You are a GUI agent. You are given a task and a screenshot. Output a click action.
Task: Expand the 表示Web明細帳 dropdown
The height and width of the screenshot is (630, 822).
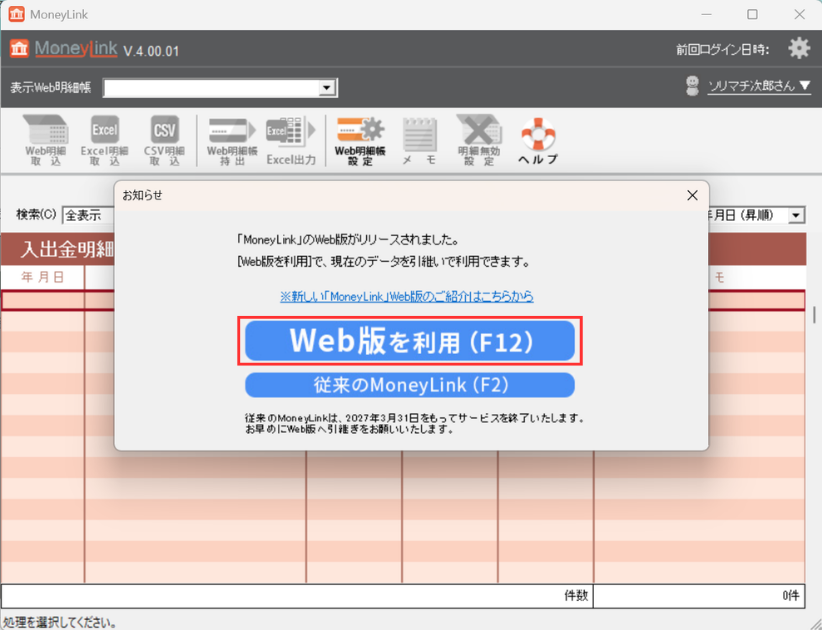tap(327, 88)
